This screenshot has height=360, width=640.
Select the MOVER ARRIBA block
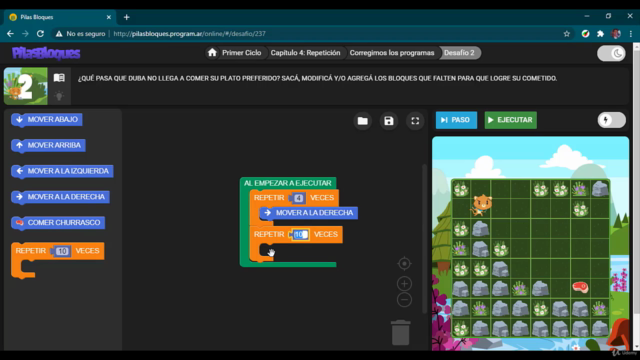49,145
